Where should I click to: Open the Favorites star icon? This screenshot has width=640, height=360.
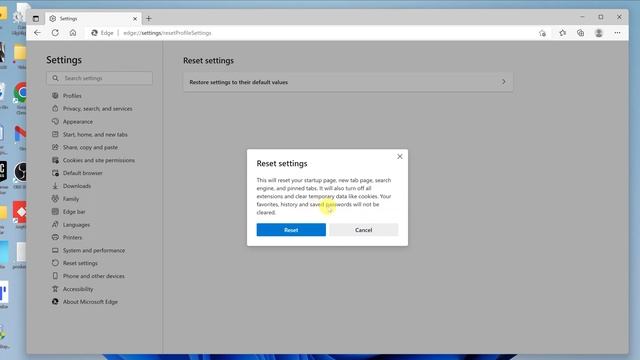pyautogui.click(x=562, y=33)
